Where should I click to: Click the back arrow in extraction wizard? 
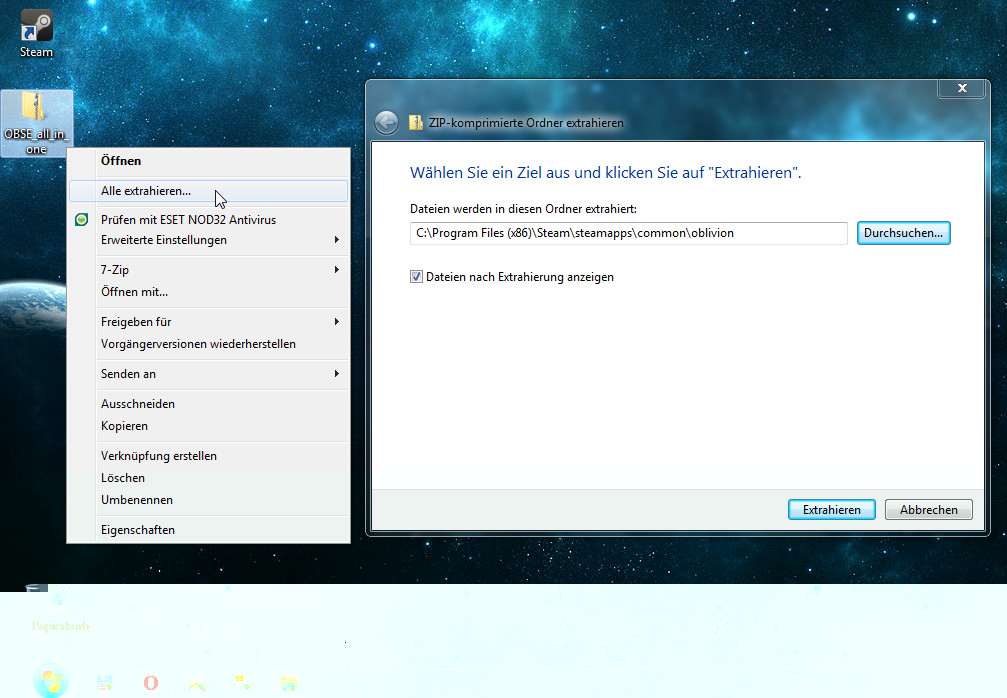point(386,123)
